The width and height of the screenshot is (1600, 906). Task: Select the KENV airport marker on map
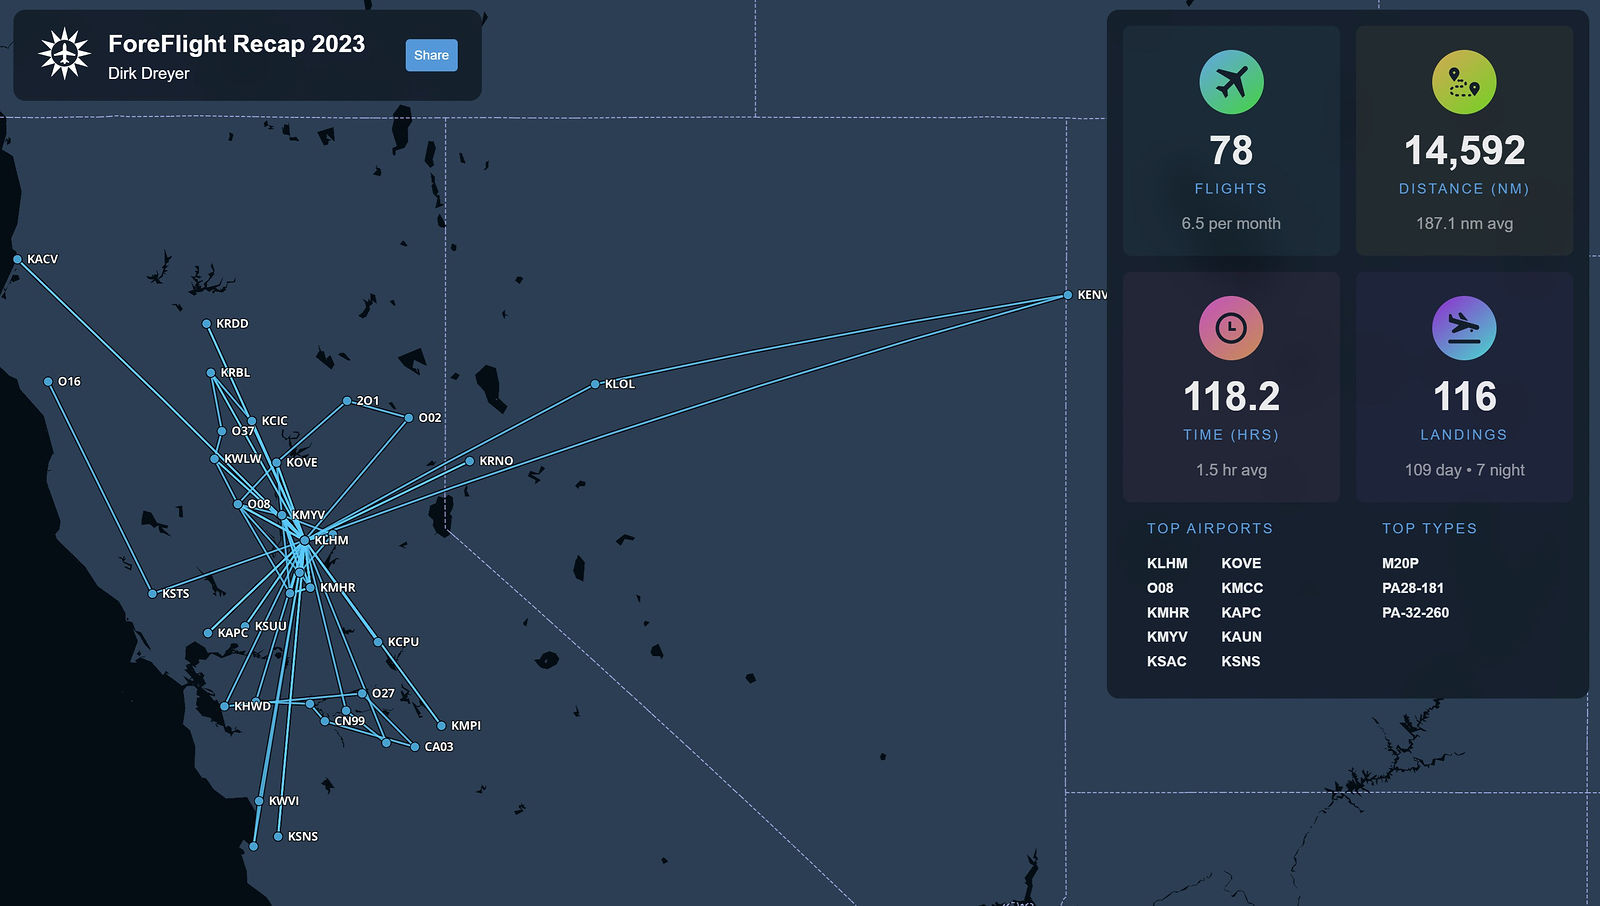tap(1068, 295)
